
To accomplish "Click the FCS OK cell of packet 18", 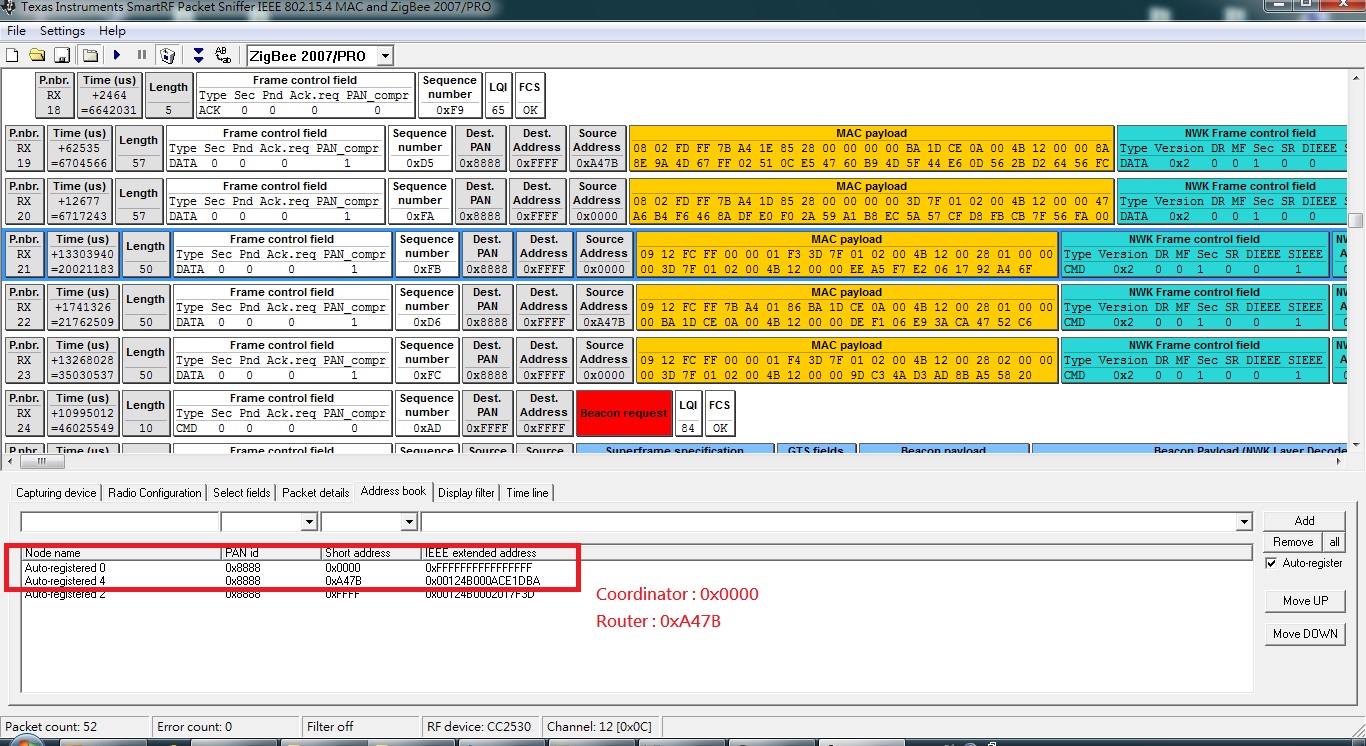I will point(530,96).
